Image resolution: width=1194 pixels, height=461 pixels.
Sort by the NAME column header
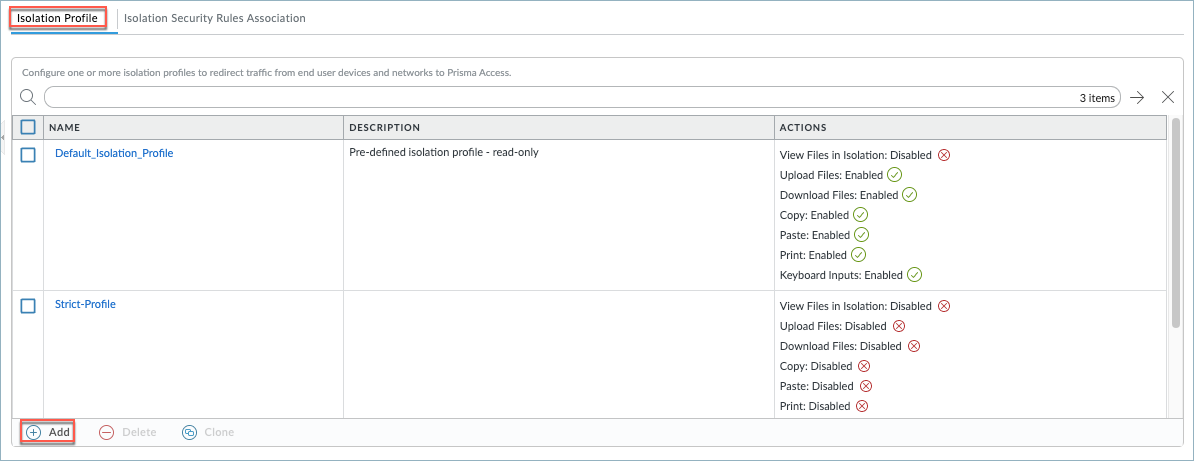point(65,128)
